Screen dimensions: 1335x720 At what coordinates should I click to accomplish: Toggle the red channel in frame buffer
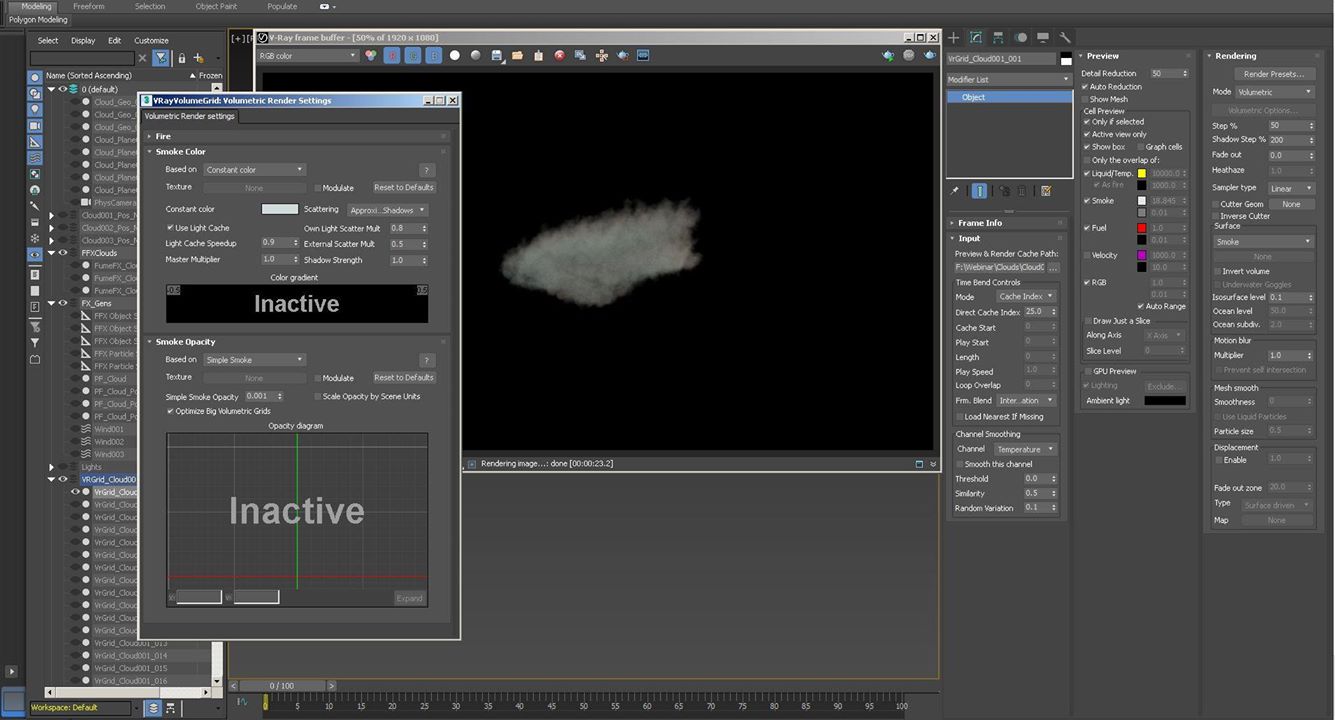tap(392, 56)
